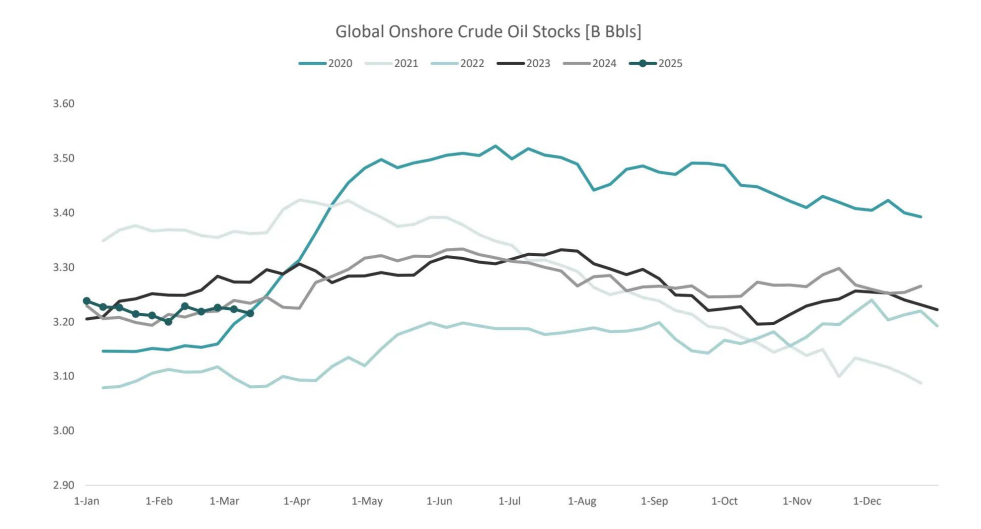Image resolution: width=981 pixels, height=529 pixels.
Task: Select the 1-Dec x-axis label
Action: pos(866,500)
